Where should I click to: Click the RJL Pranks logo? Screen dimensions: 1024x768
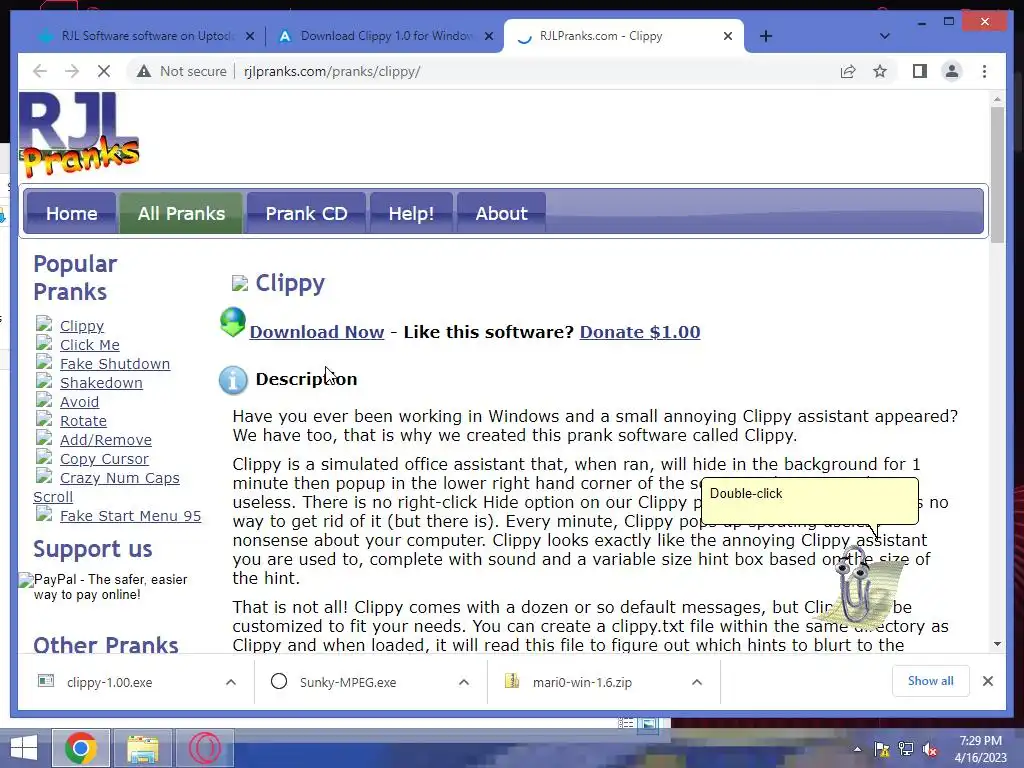tap(79, 135)
